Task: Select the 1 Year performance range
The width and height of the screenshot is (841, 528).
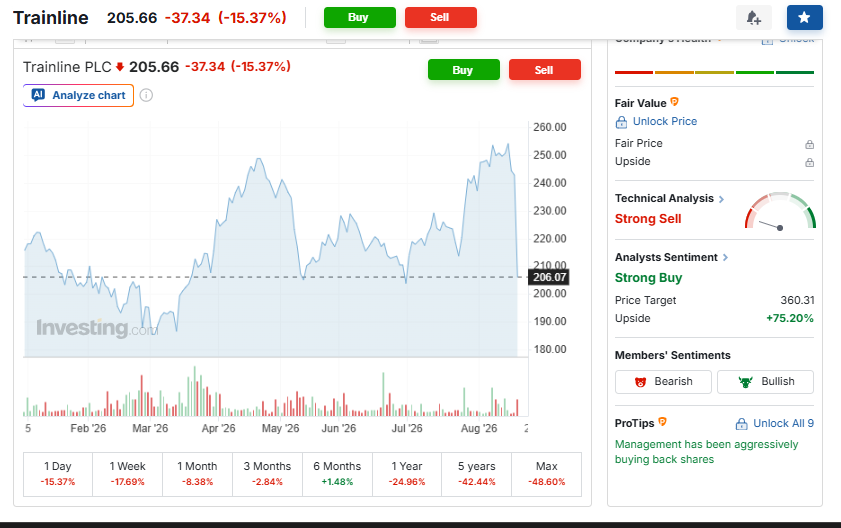Action: click(407, 474)
